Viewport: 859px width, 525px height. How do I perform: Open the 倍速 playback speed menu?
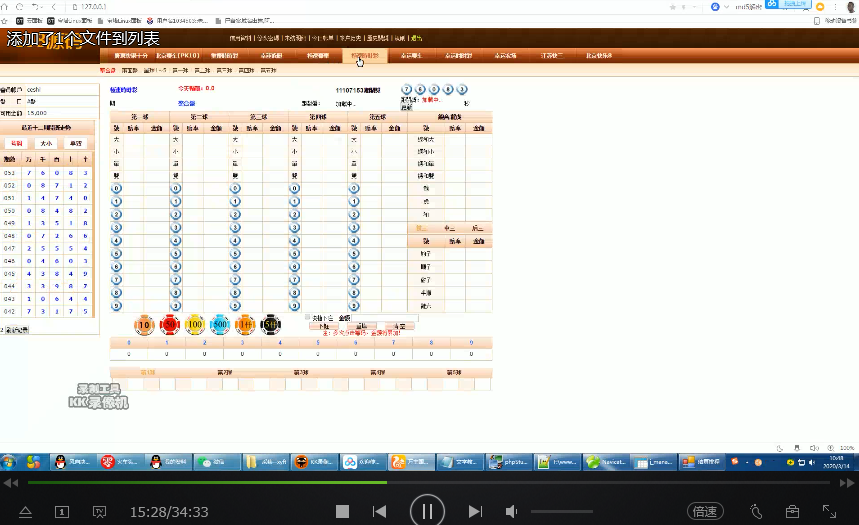coord(705,511)
